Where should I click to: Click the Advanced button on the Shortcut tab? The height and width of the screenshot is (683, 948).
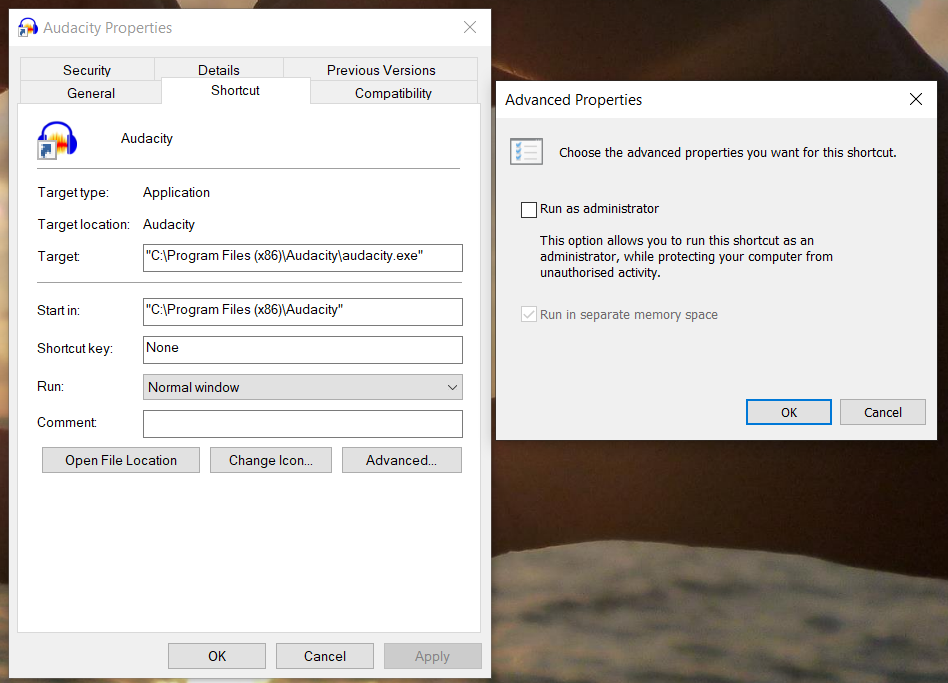[401, 460]
